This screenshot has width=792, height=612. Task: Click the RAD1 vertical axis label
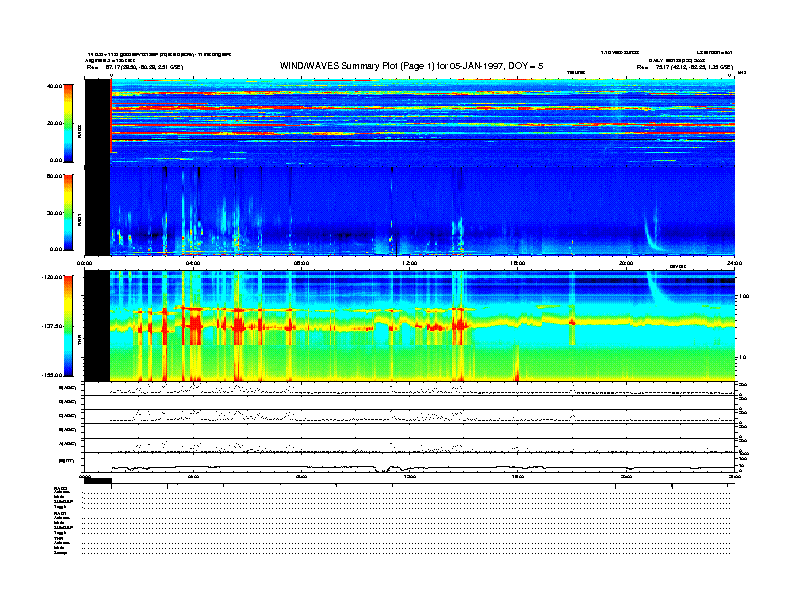79,219
